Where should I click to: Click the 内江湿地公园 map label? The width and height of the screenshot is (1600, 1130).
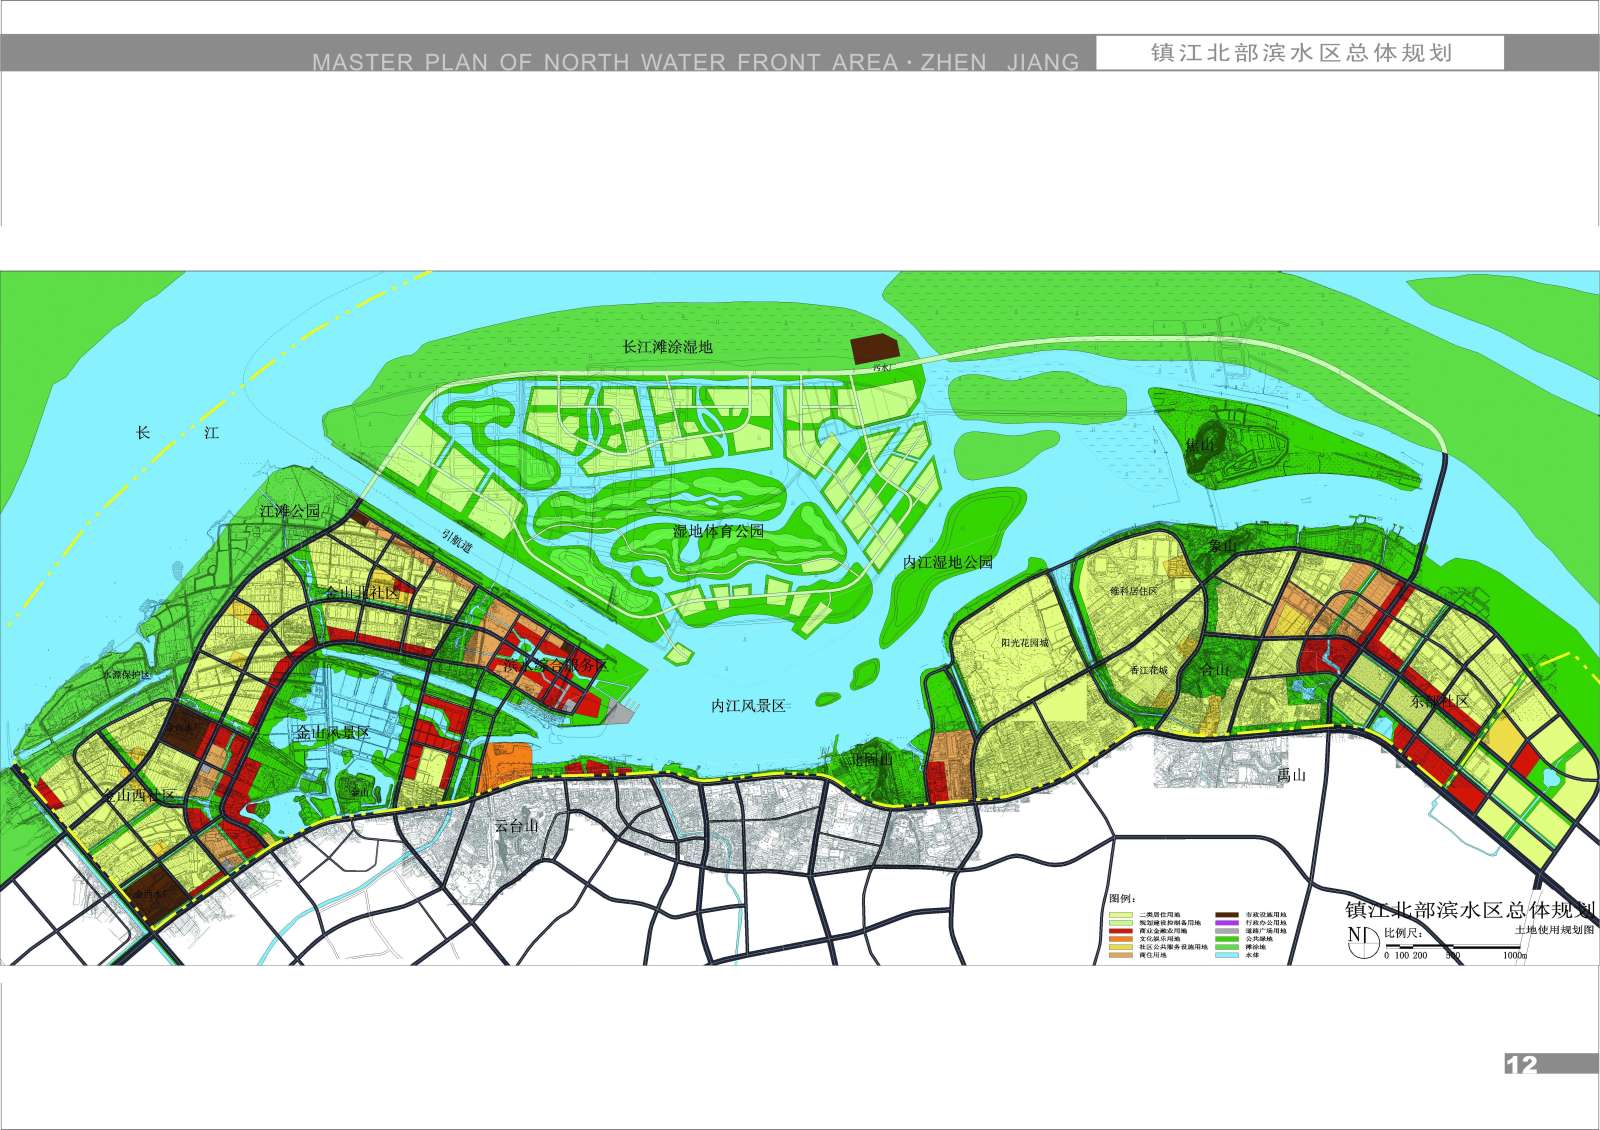click(948, 563)
